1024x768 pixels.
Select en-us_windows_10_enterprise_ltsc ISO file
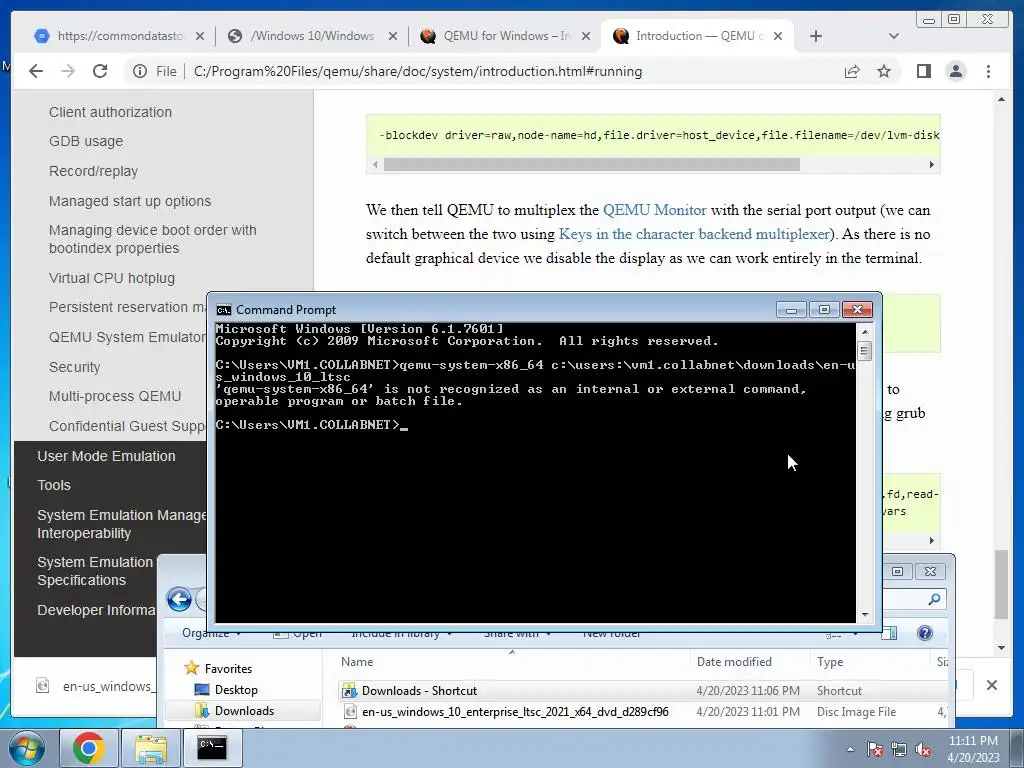[643, 712]
